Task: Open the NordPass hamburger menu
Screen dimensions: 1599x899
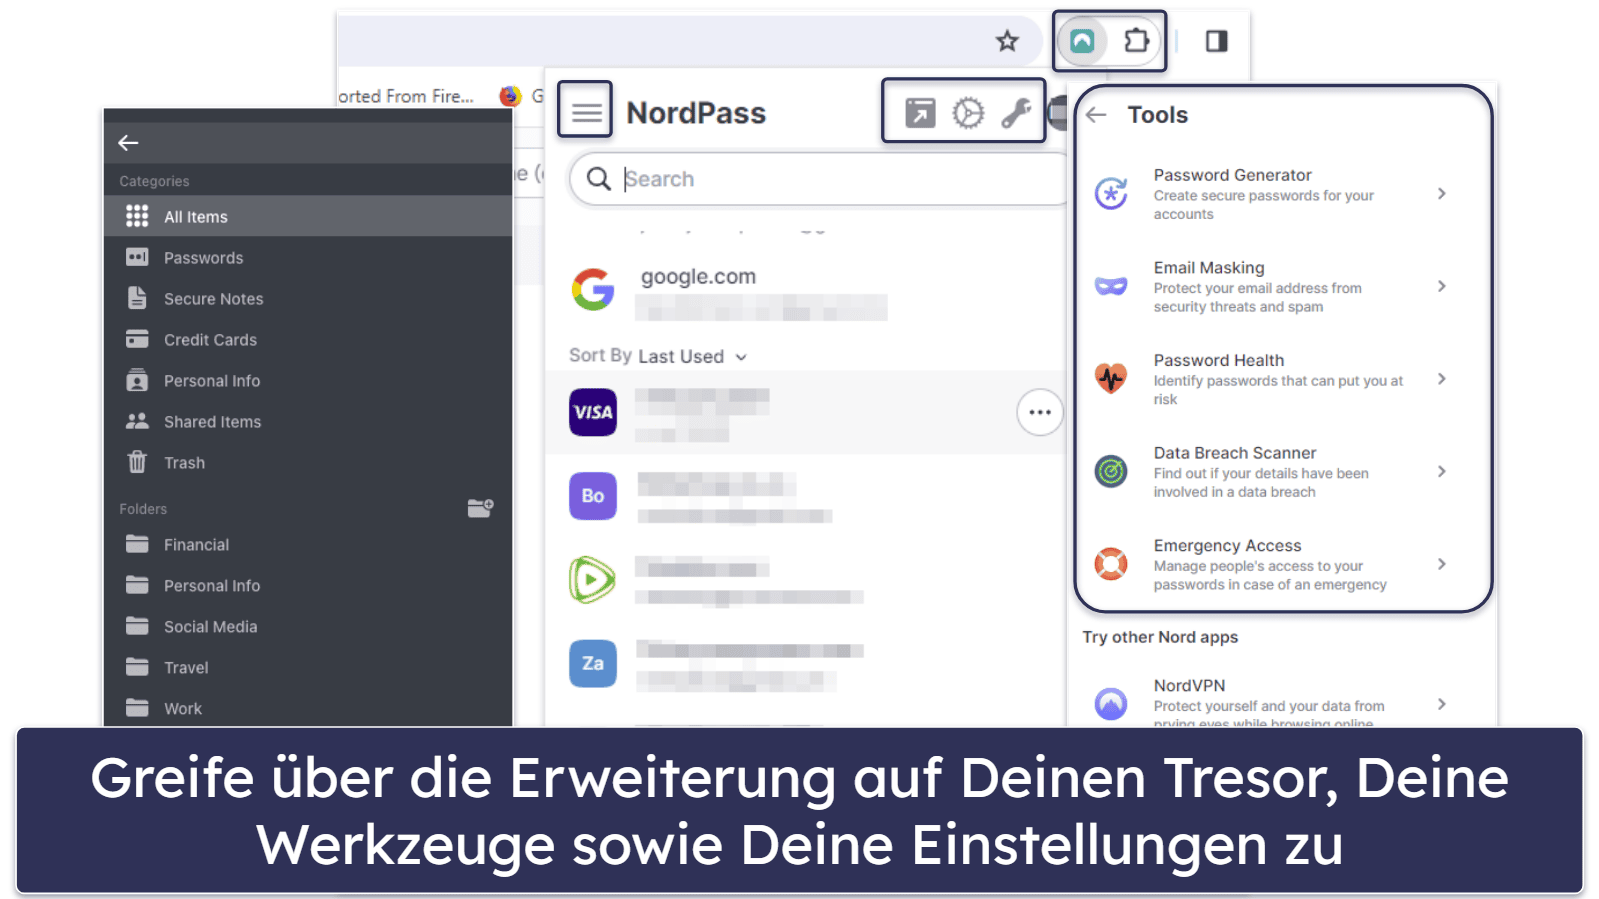Action: point(586,113)
